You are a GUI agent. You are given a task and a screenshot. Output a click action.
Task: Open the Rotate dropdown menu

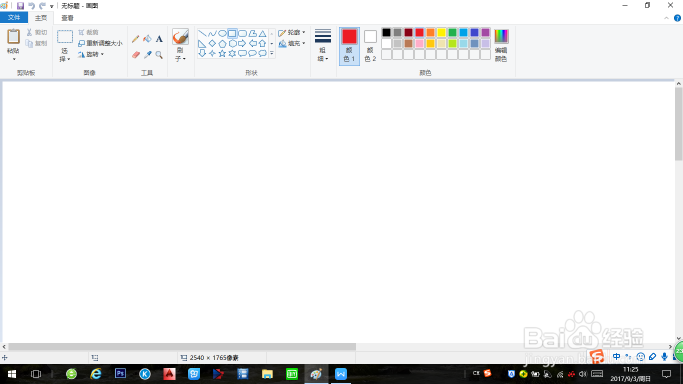coord(91,54)
